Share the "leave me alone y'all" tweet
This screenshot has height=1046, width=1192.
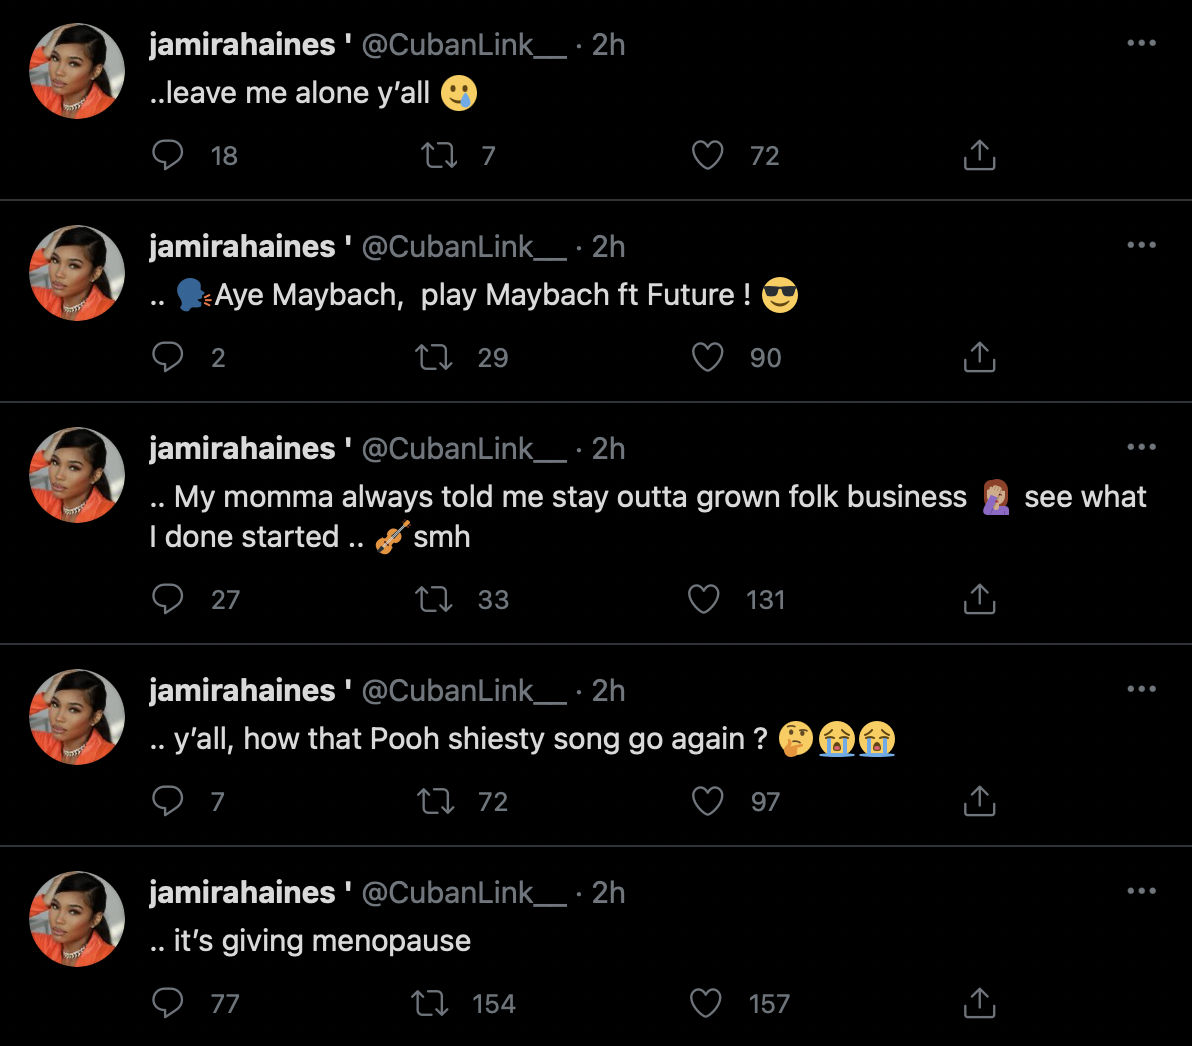point(979,155)
